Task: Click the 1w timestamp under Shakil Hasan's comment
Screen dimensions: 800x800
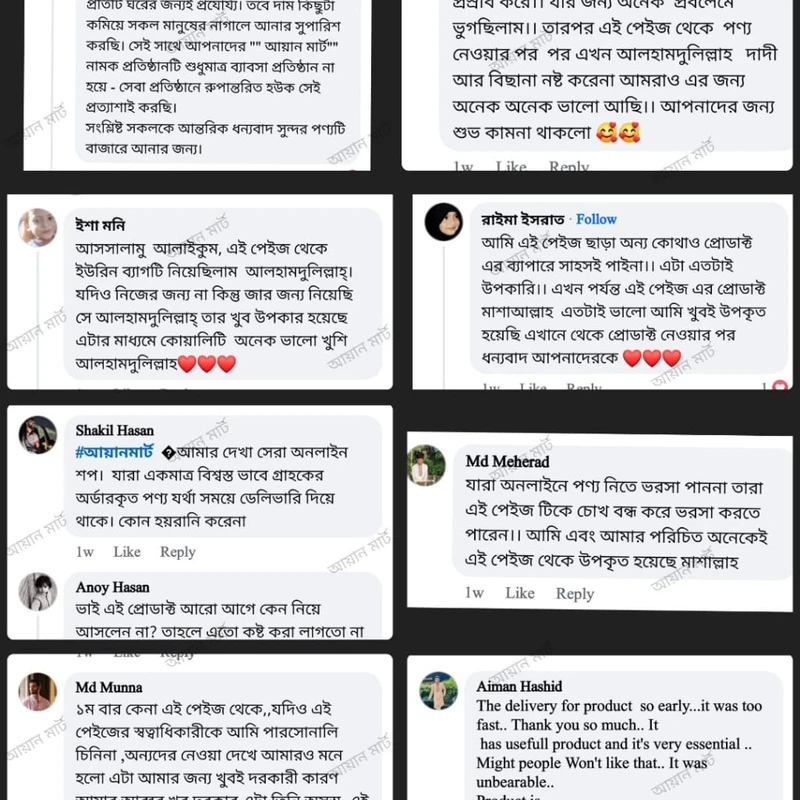Action: click(x=85, y=552)
